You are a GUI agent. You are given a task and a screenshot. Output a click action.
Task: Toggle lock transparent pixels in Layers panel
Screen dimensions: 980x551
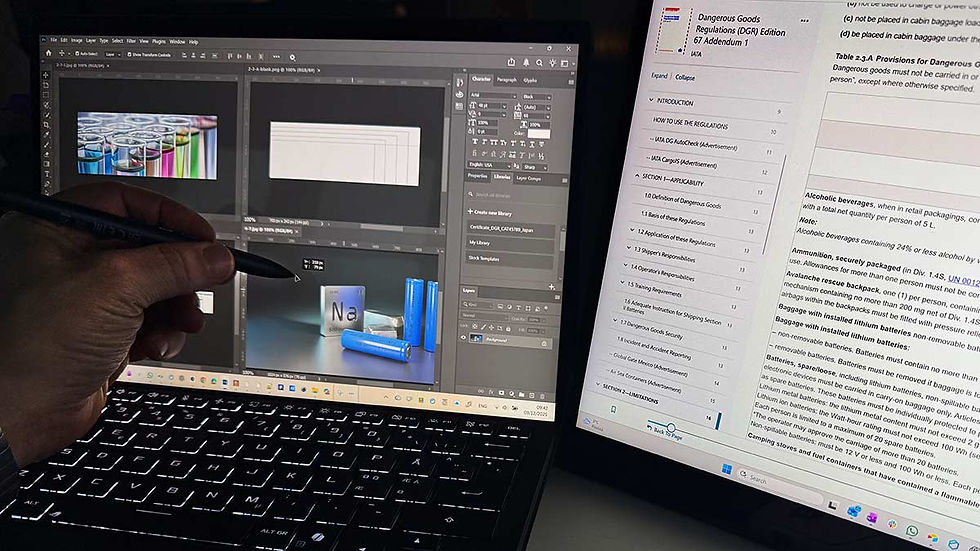(x=475, y=327)
